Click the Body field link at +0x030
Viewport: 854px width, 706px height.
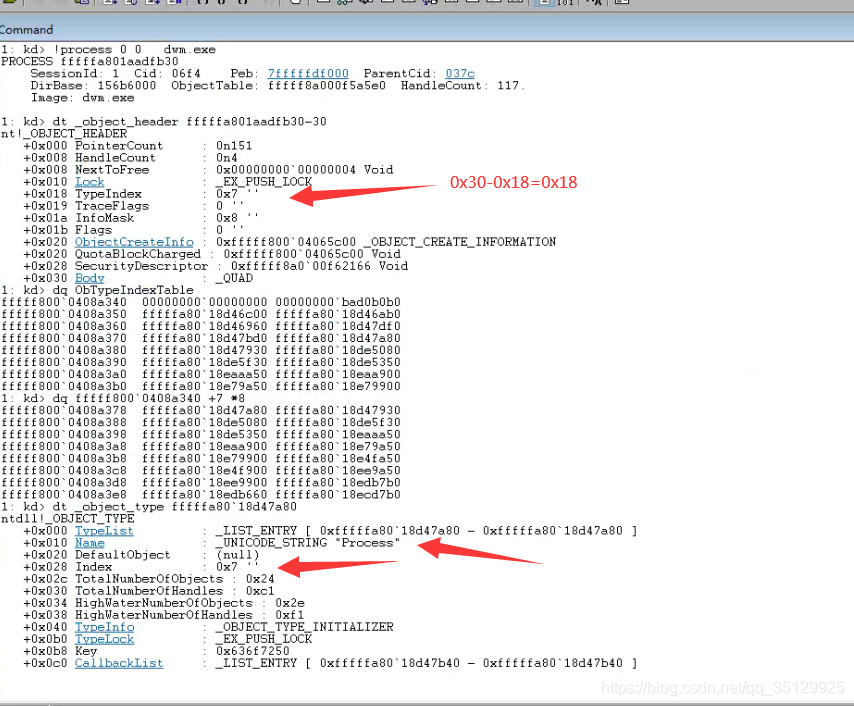pos(89,278)
